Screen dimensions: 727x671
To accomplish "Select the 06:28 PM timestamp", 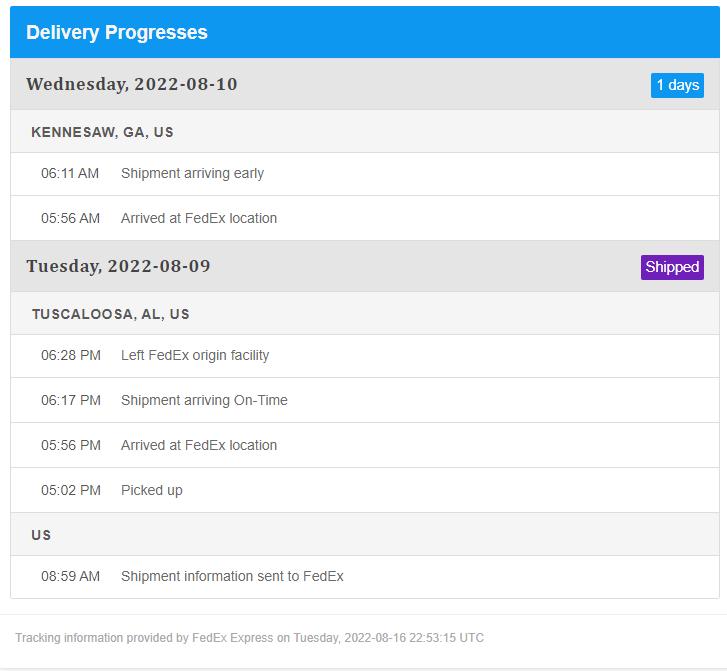I will coord(71,355).
